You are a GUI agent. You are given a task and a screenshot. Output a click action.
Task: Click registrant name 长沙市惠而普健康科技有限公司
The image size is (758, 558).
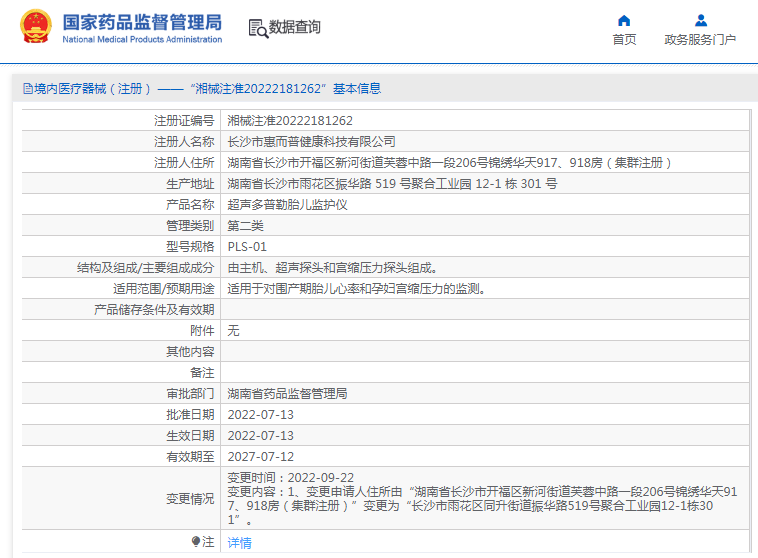311,141
